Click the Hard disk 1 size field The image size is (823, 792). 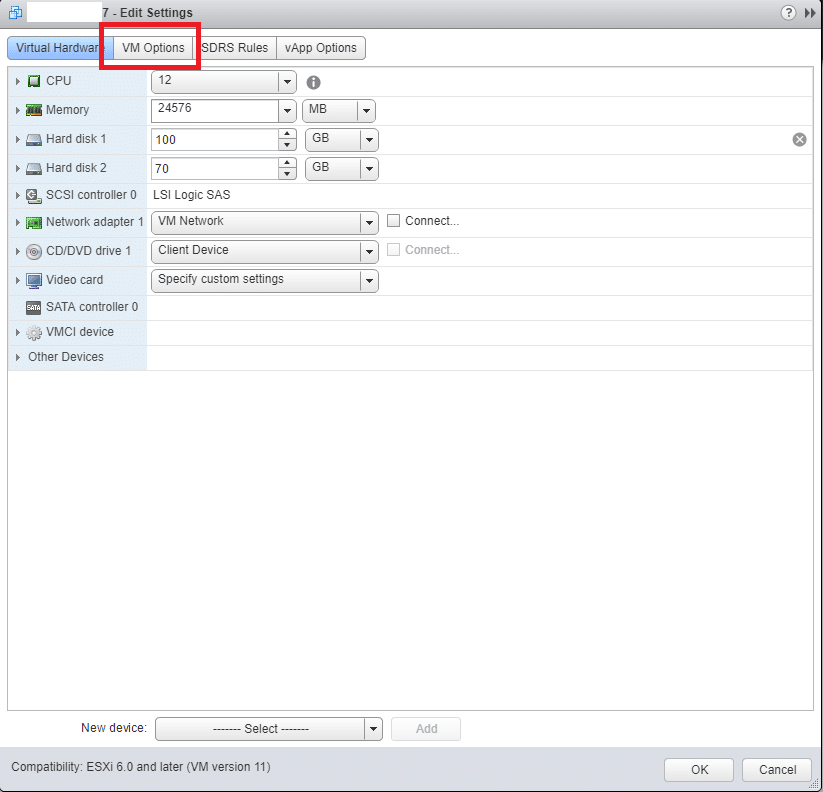(215, 140)
